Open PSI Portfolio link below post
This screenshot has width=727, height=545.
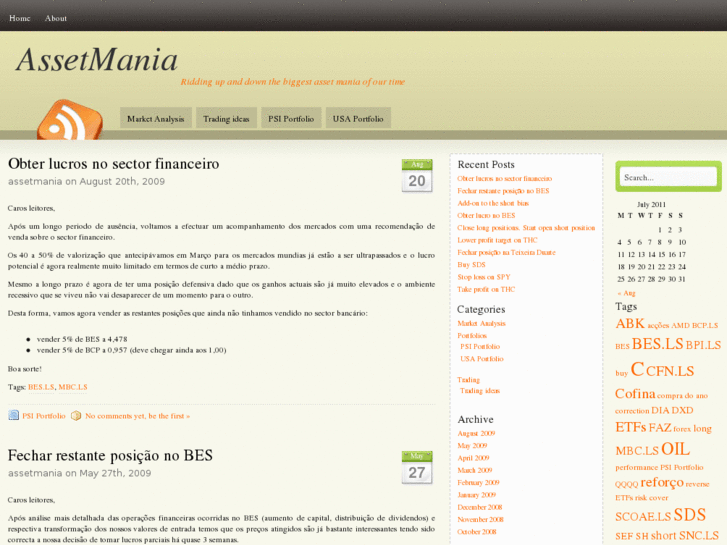(x=44, y=416)
